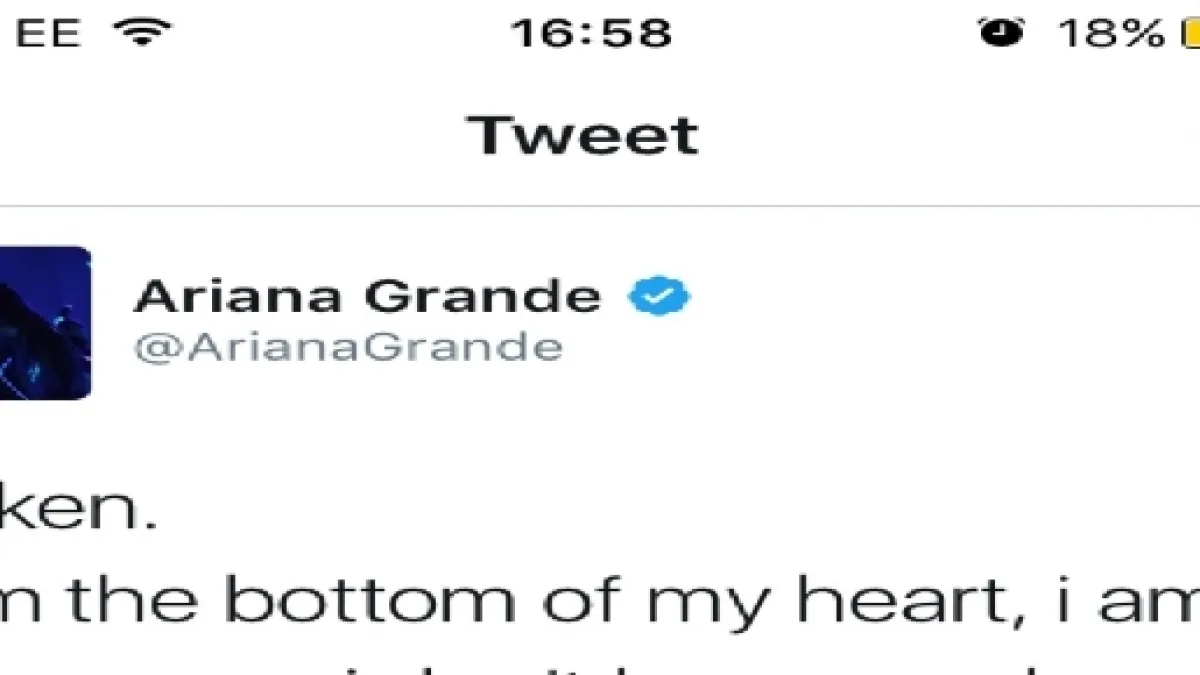Open the @ArianaGrande handle link
The height and width of the screenshot is (675, 1200).
348,348
